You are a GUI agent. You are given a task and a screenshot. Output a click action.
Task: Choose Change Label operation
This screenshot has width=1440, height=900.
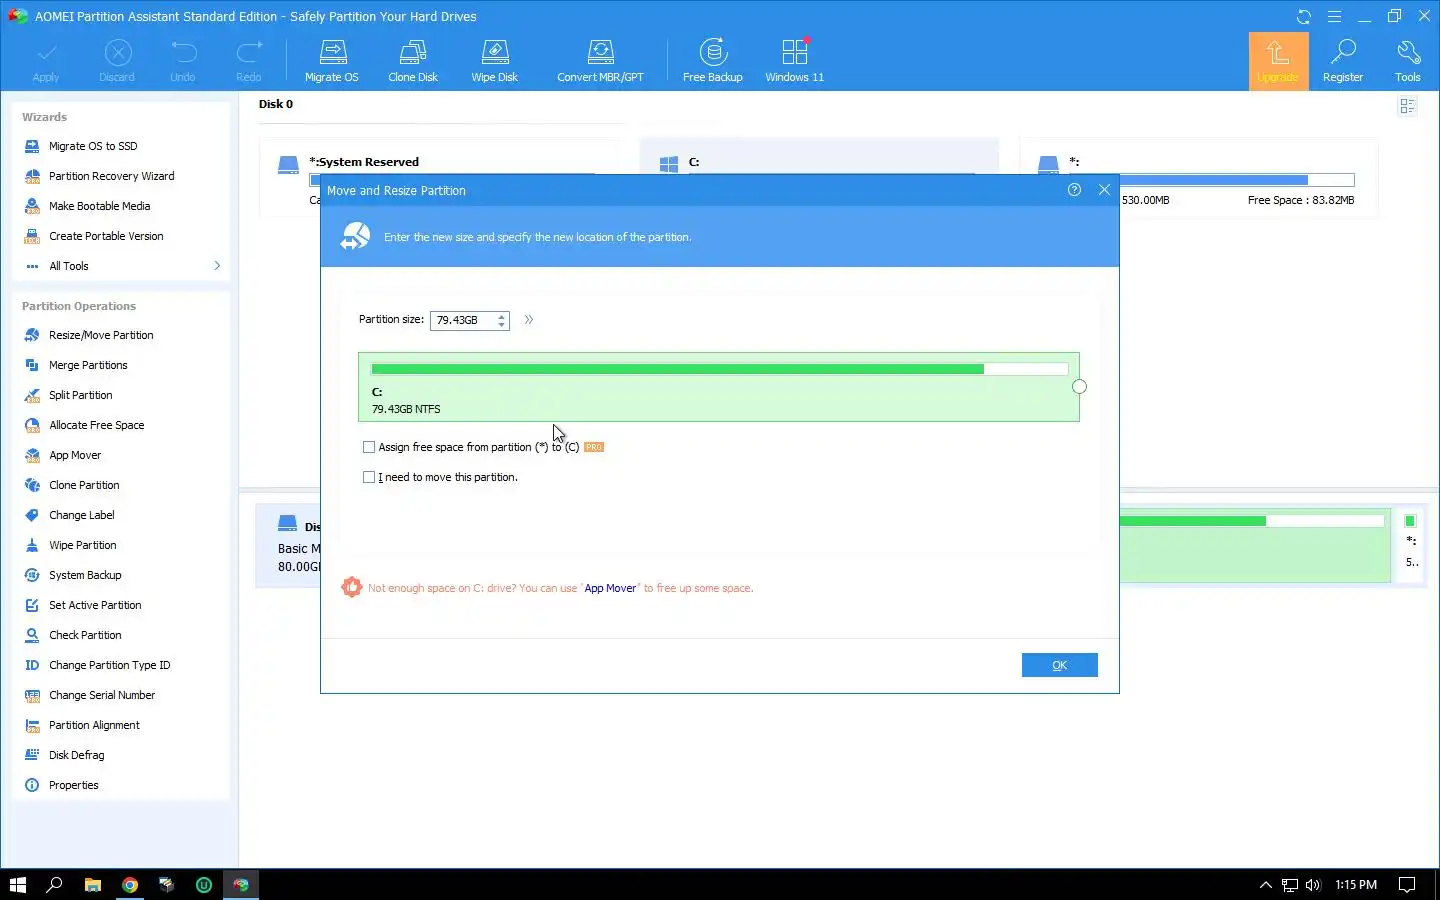click(x=81, y=515)
